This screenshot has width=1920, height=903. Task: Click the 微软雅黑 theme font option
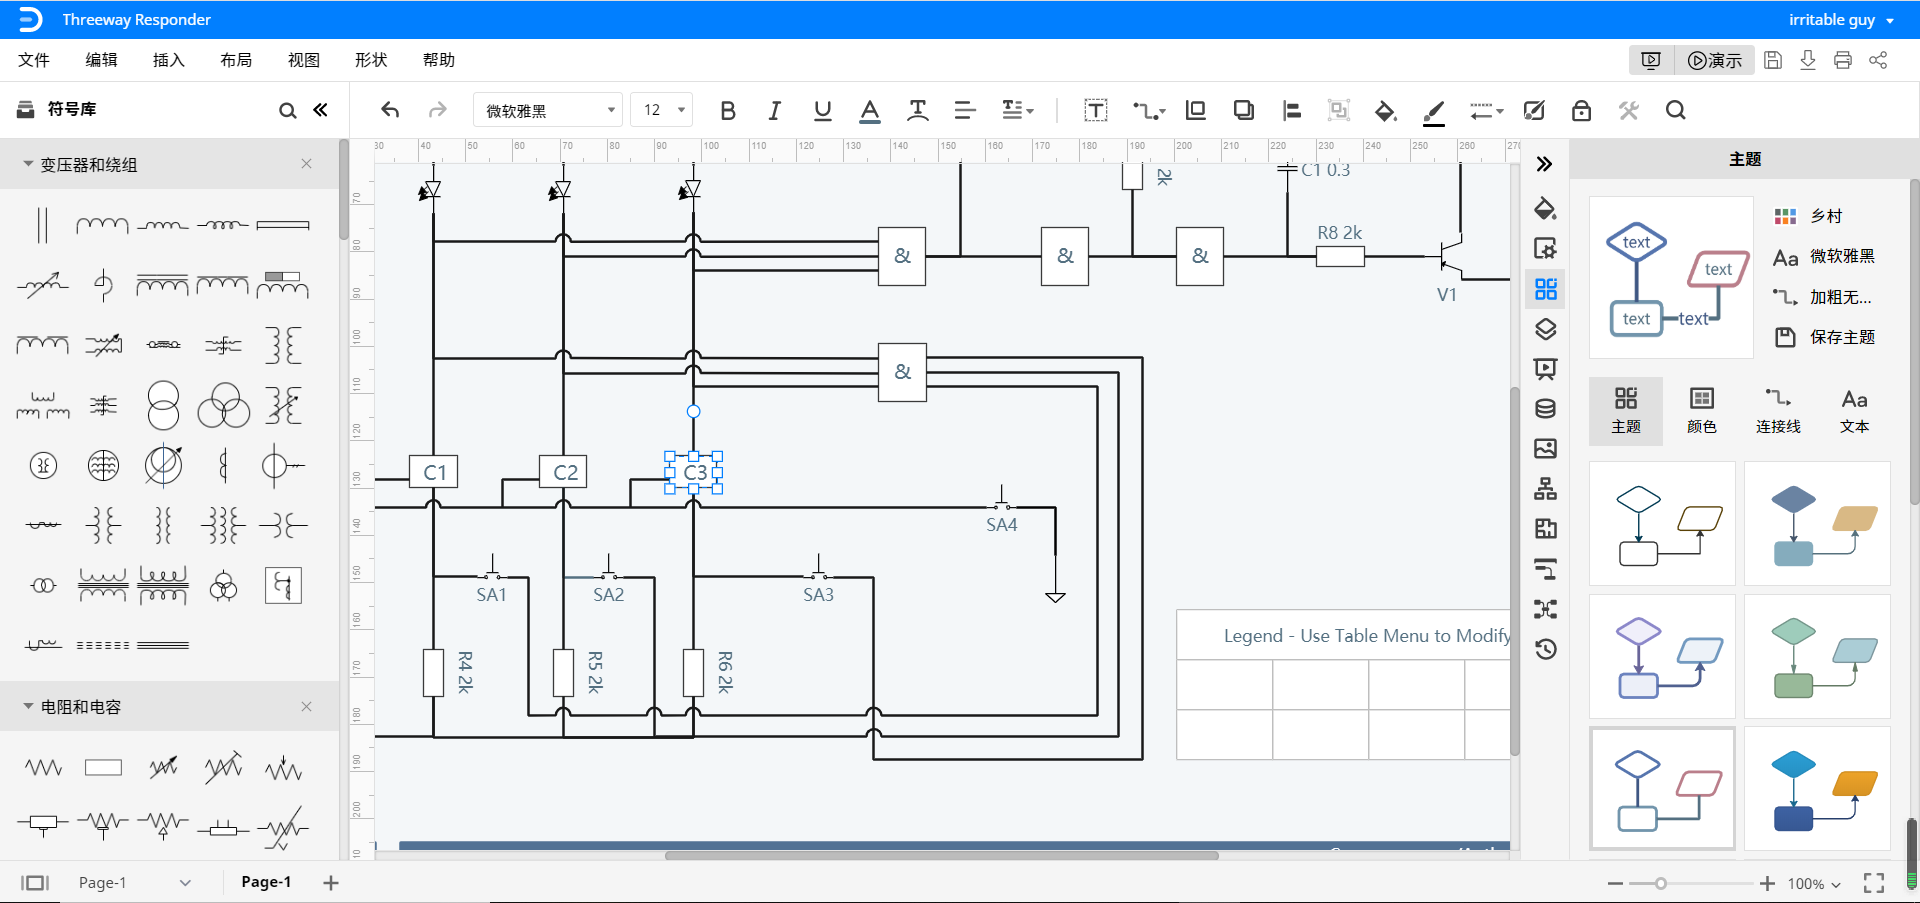pos(1824,257)
